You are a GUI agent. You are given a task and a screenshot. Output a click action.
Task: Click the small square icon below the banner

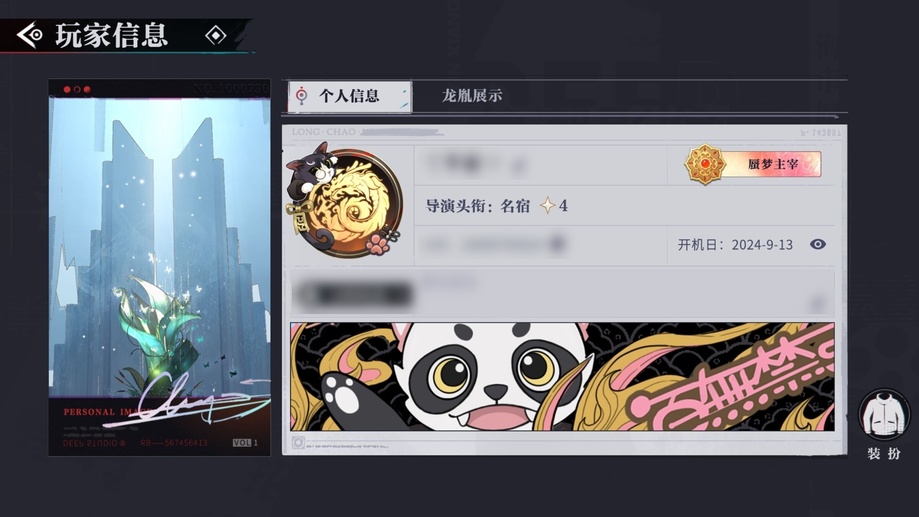point(298,443)
